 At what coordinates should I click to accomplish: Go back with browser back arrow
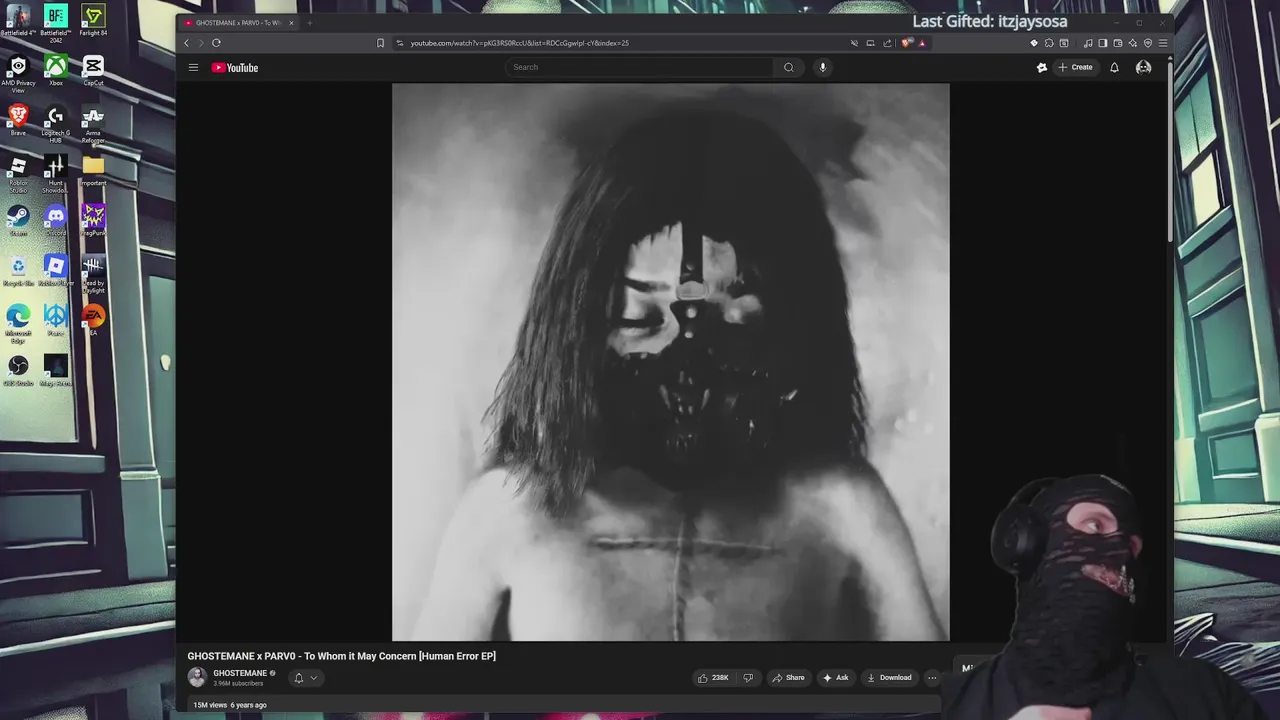click(x=186, y=43)
